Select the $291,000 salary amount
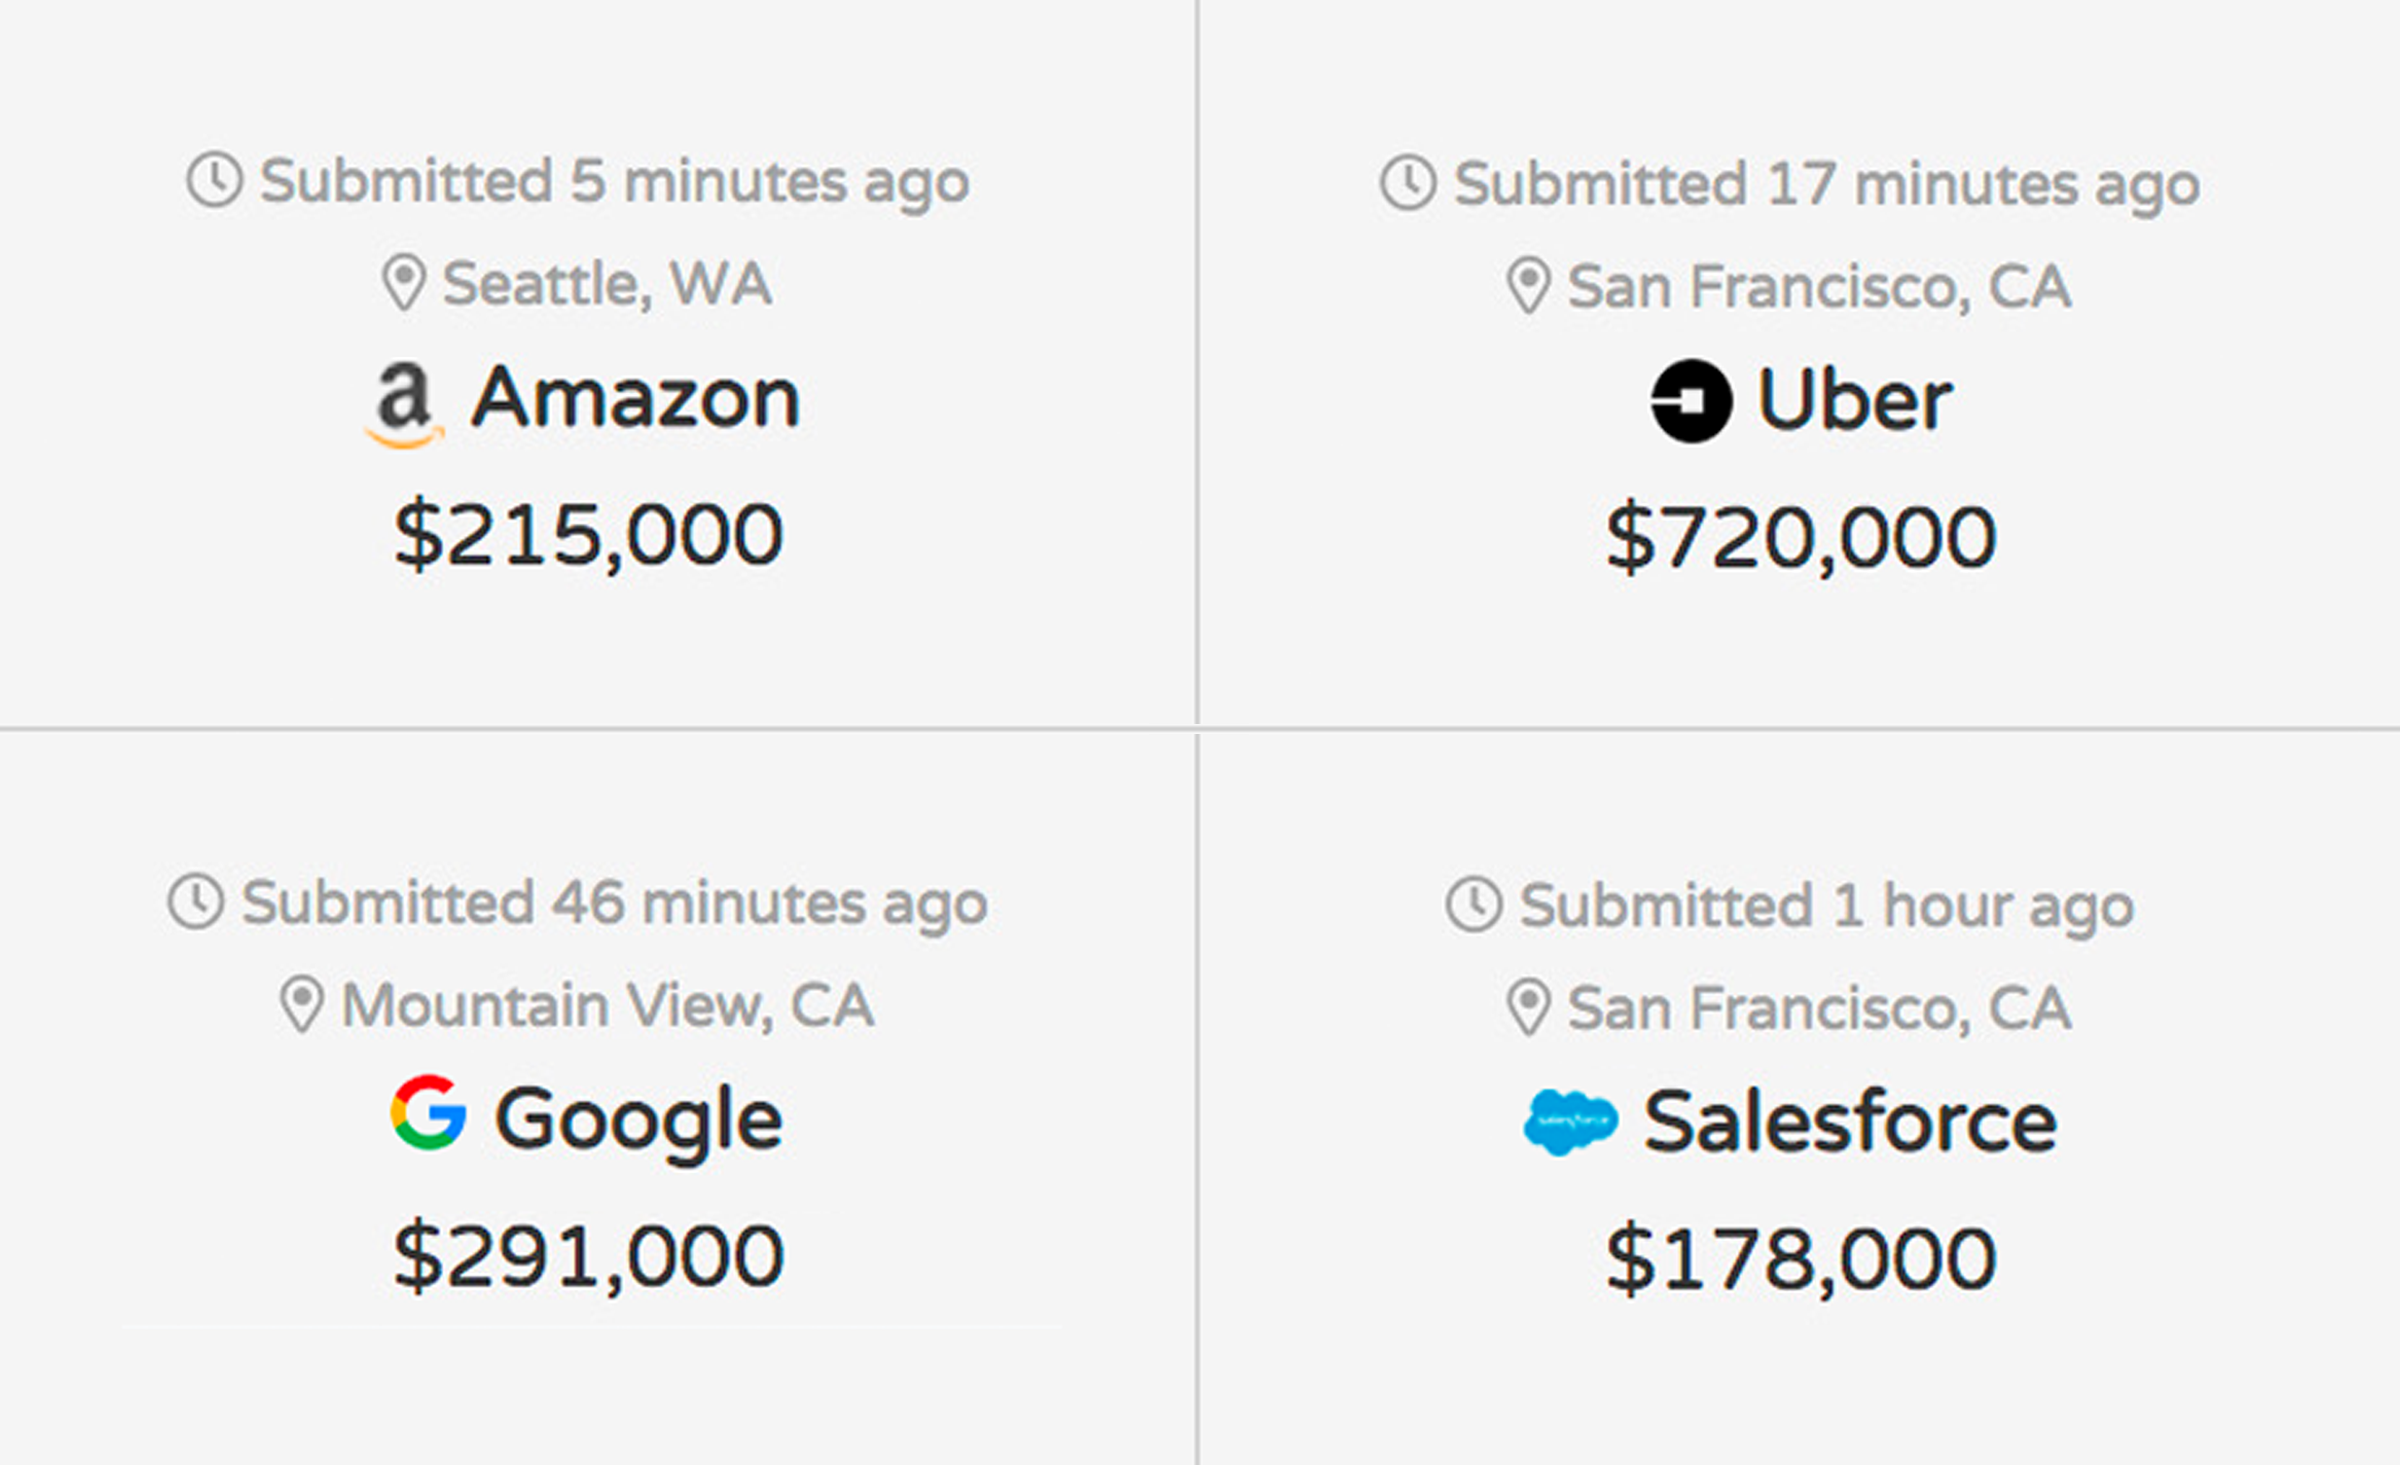Viewport: 2400px width, 1465px height. (588, 1257)
